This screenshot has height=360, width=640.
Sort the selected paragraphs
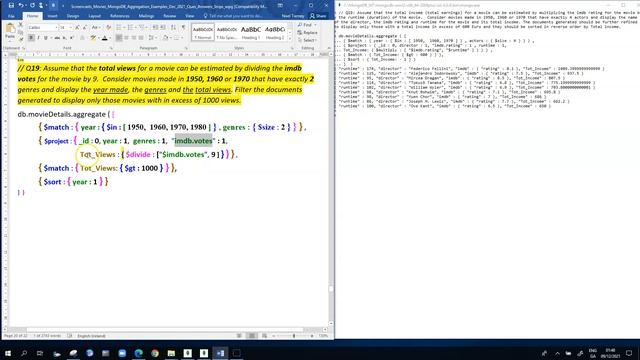tap(173, 27)
